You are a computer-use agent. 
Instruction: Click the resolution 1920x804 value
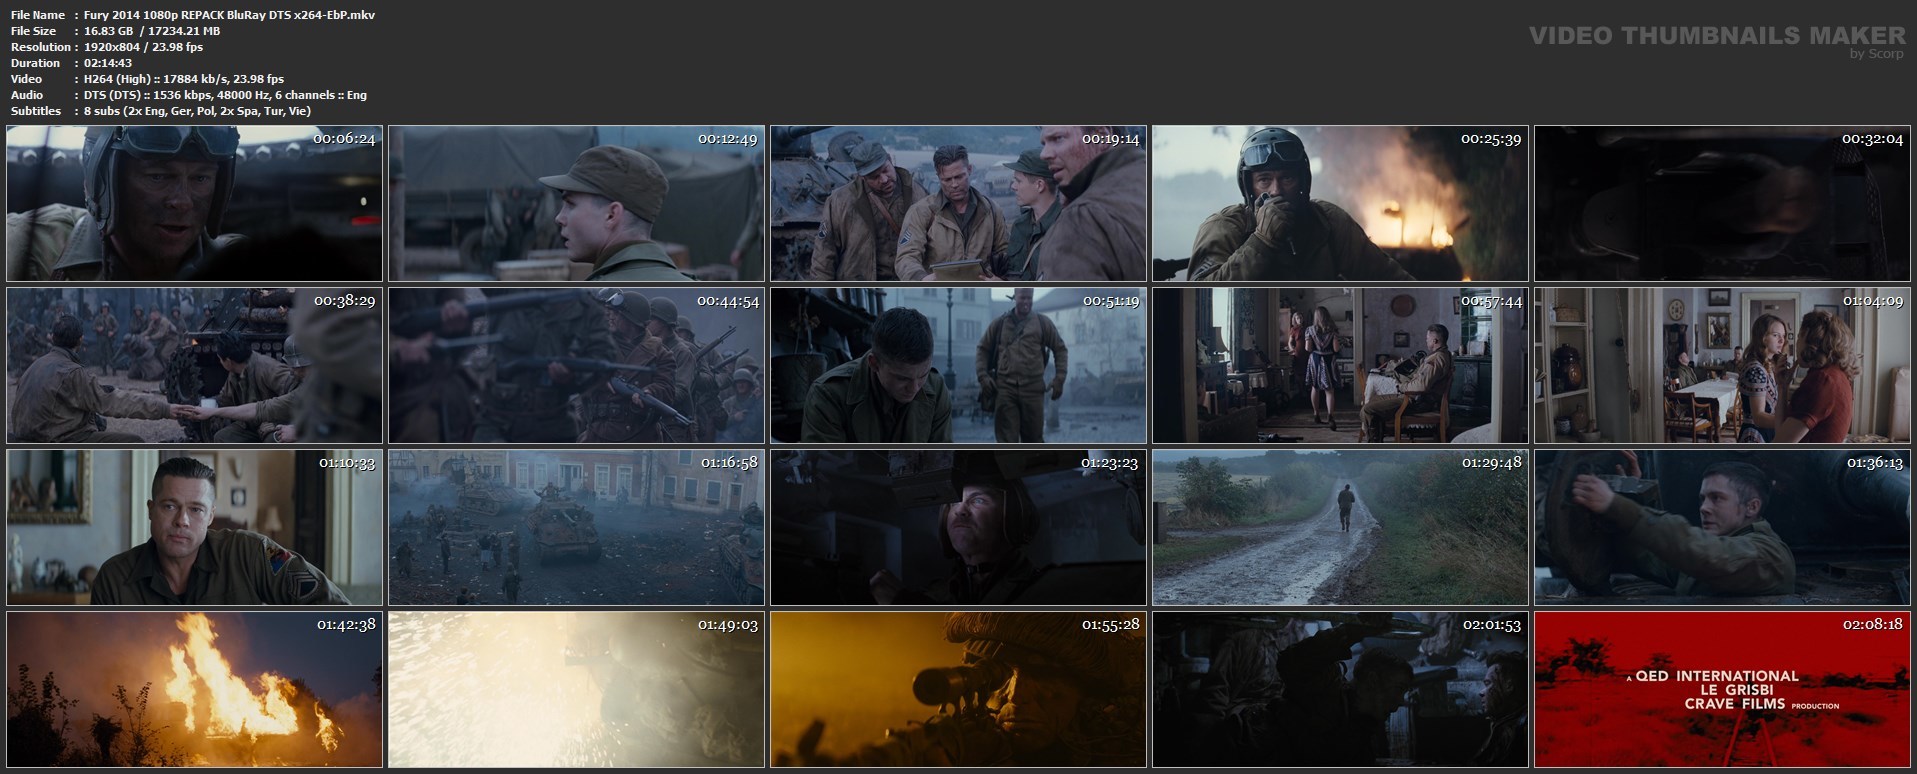pyautogui.click(x=143, y=47)
